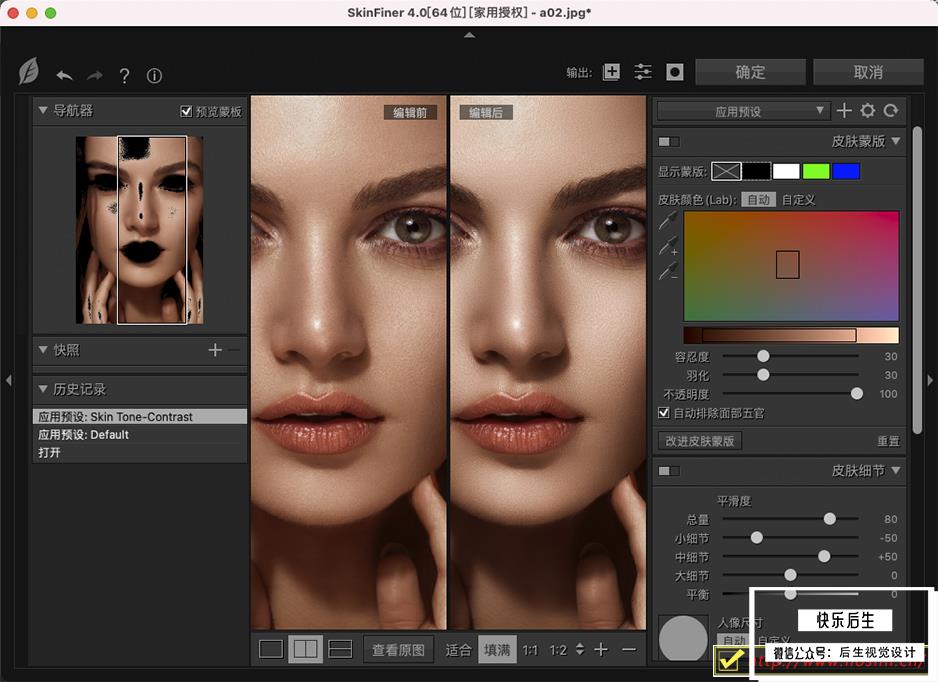Image resolution: width=938 pixels, height=682 pixels.
Task: Add a new snapshot with the 快照 plus
Action: 215,350
